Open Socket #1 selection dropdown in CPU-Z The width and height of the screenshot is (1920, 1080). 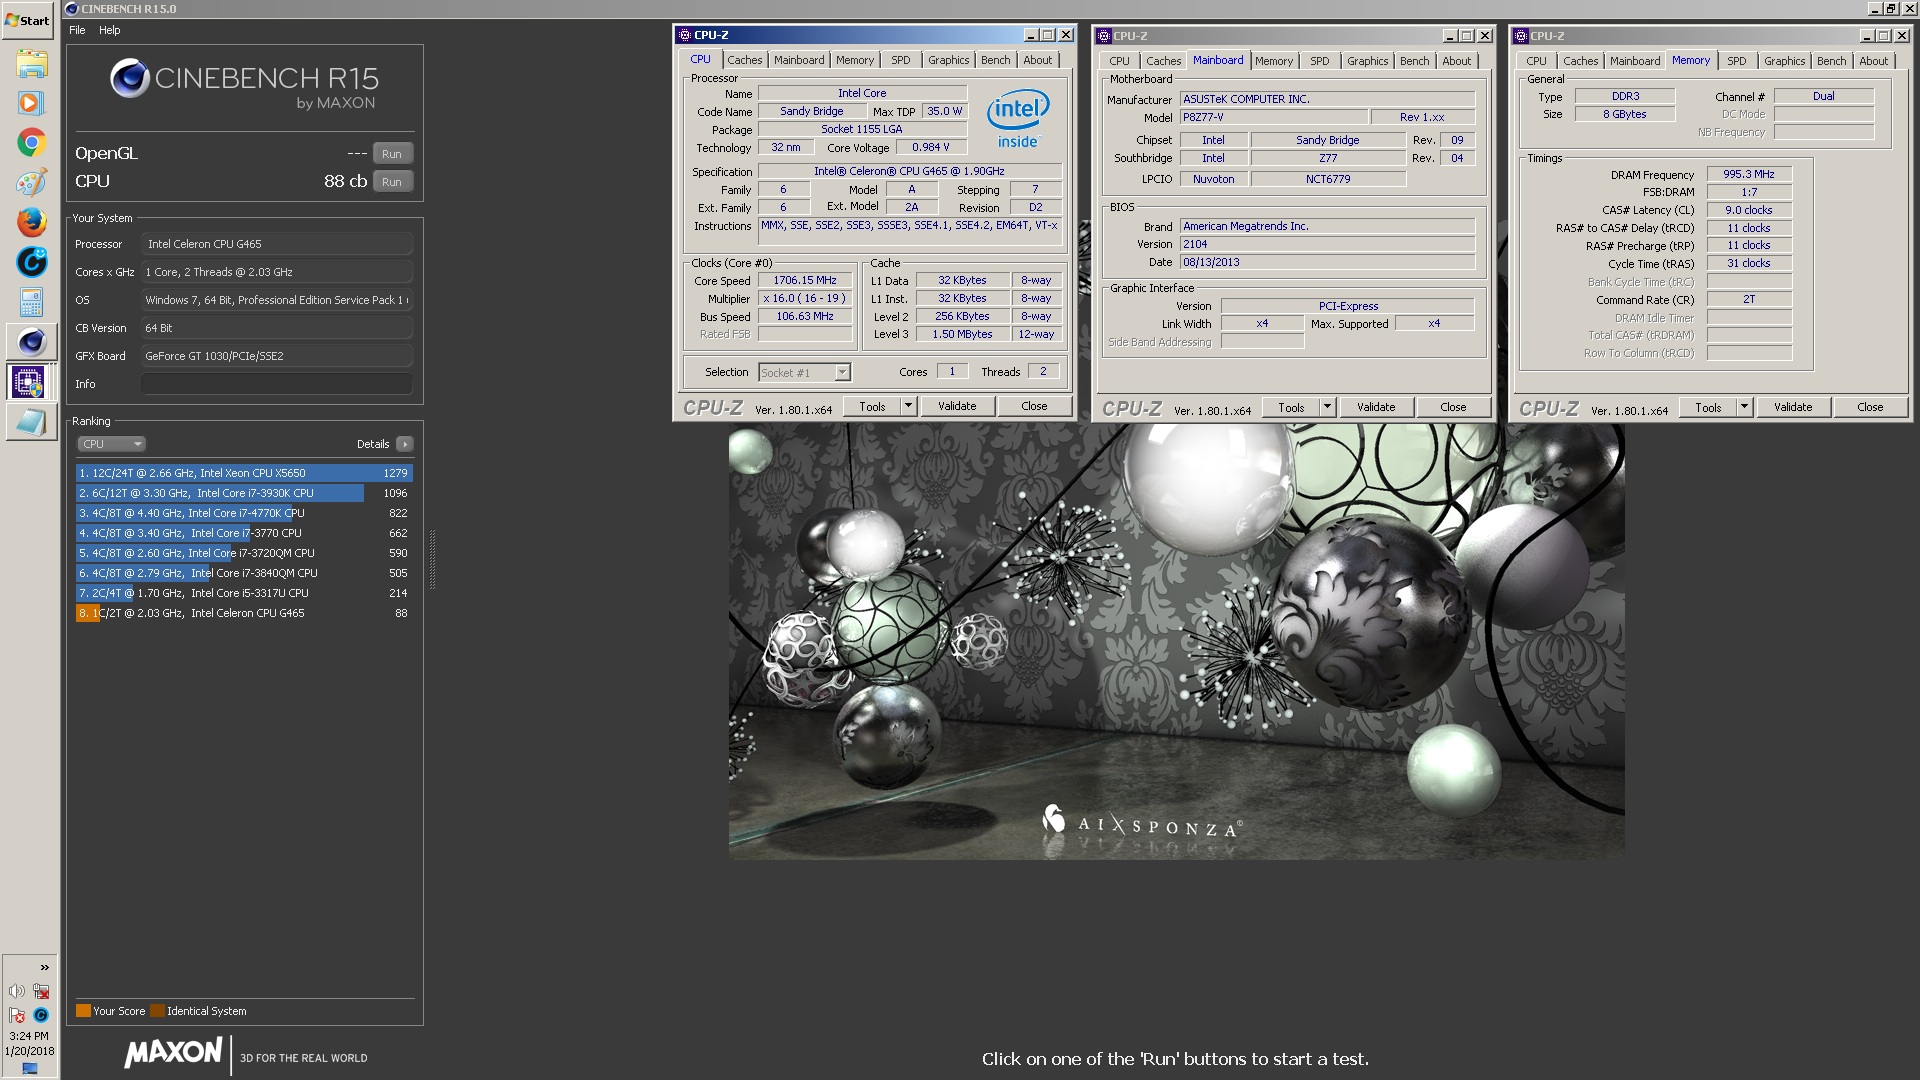pos(804,372)
